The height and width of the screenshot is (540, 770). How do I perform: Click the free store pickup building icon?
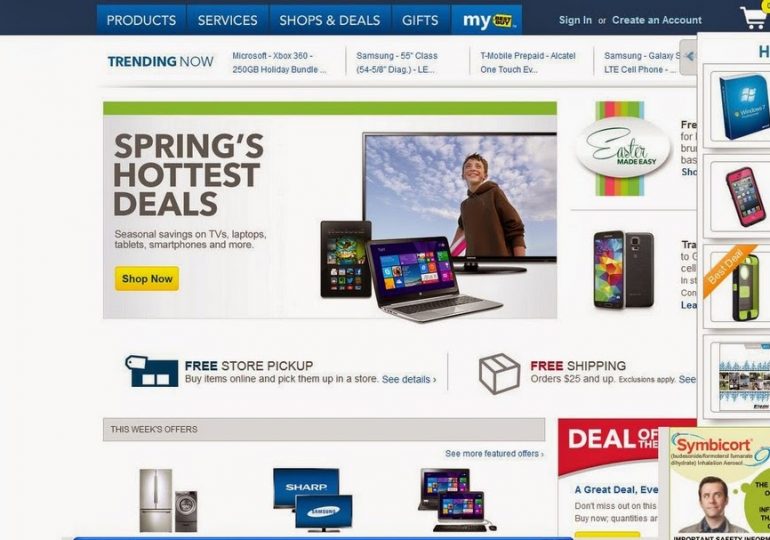click(152, 371)
